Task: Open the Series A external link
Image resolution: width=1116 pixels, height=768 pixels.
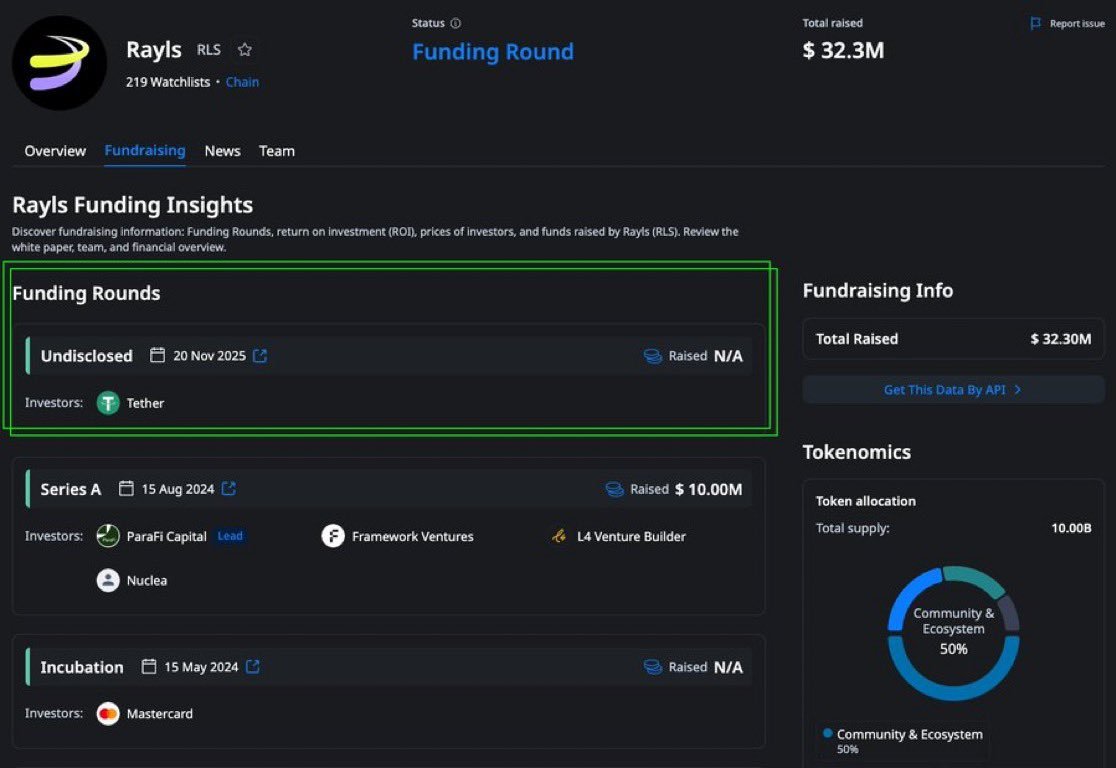Action: 229,489
